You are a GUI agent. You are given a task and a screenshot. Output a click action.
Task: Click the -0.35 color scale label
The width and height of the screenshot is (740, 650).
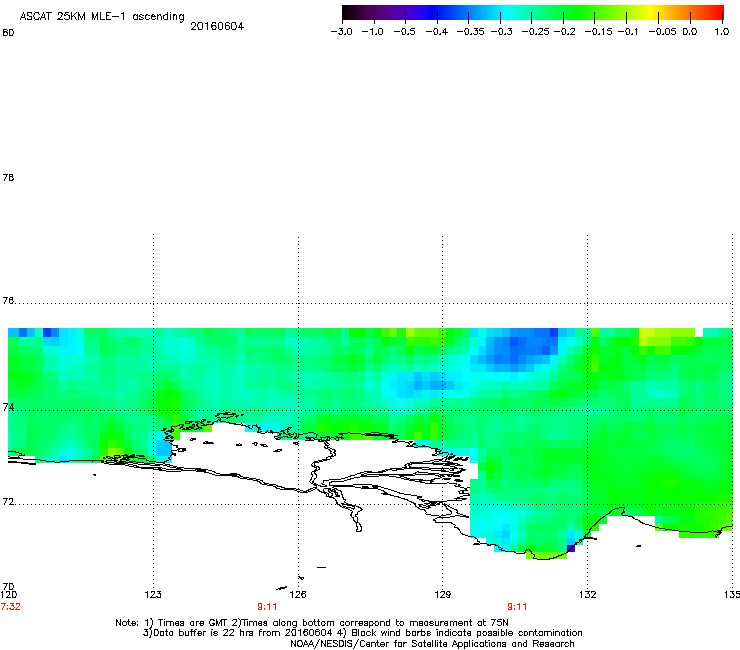coord(471,32)
